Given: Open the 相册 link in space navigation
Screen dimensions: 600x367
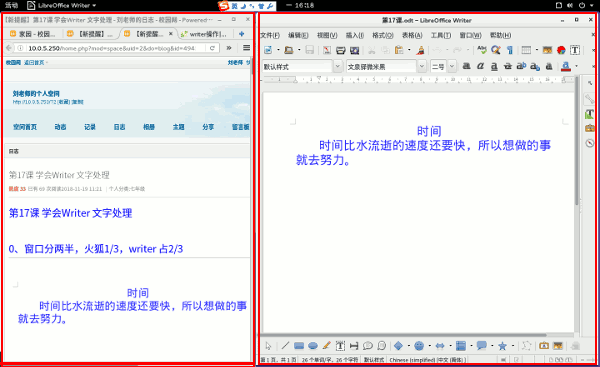Looking at the screenshot, I should click(149, 127).
